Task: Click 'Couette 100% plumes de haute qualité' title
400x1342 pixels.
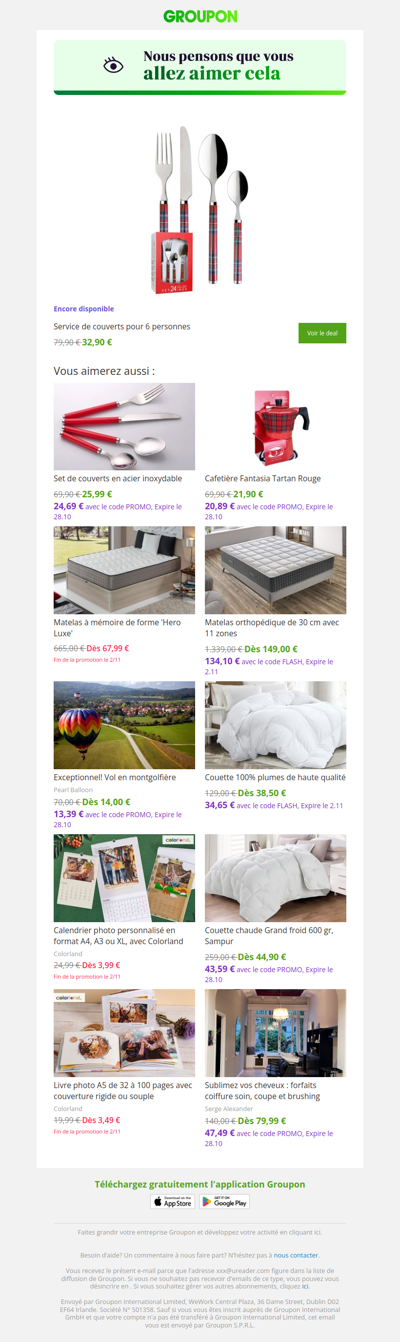Action: (275, 777)
